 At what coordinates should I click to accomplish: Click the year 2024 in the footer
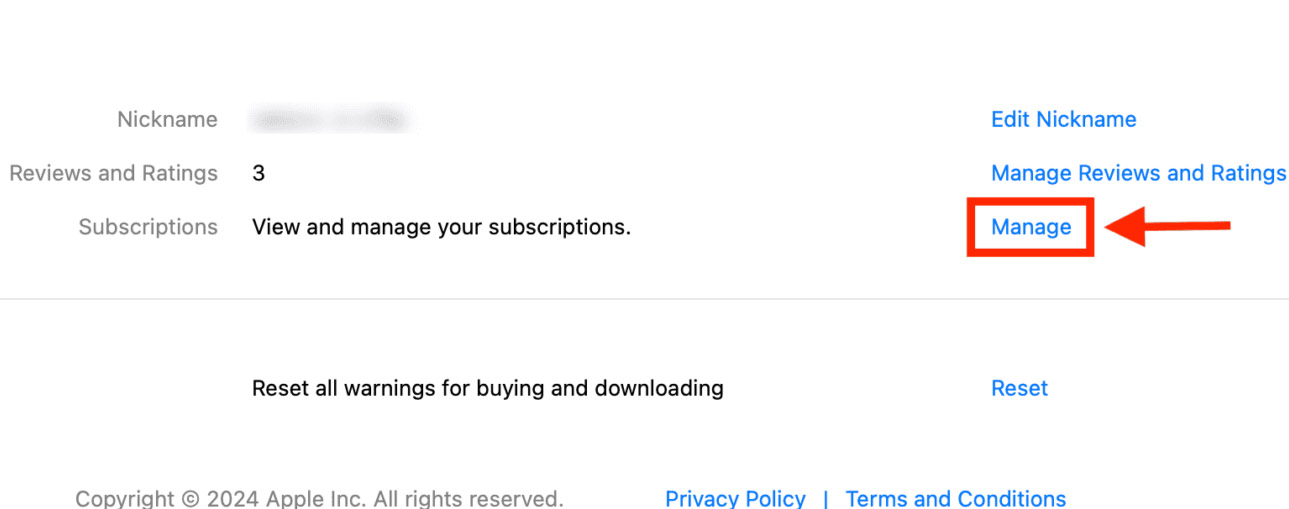click(229, 498)
